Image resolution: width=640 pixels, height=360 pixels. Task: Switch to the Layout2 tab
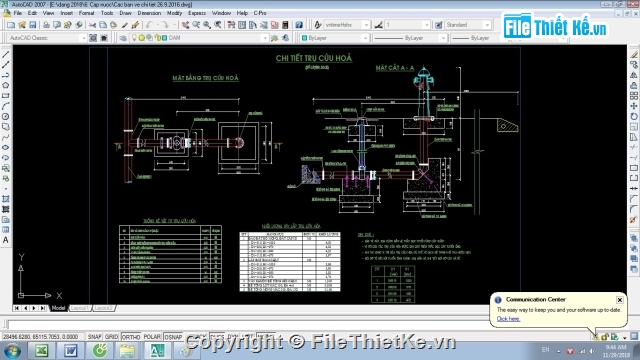pyautogui.click(x=104, y=308)
